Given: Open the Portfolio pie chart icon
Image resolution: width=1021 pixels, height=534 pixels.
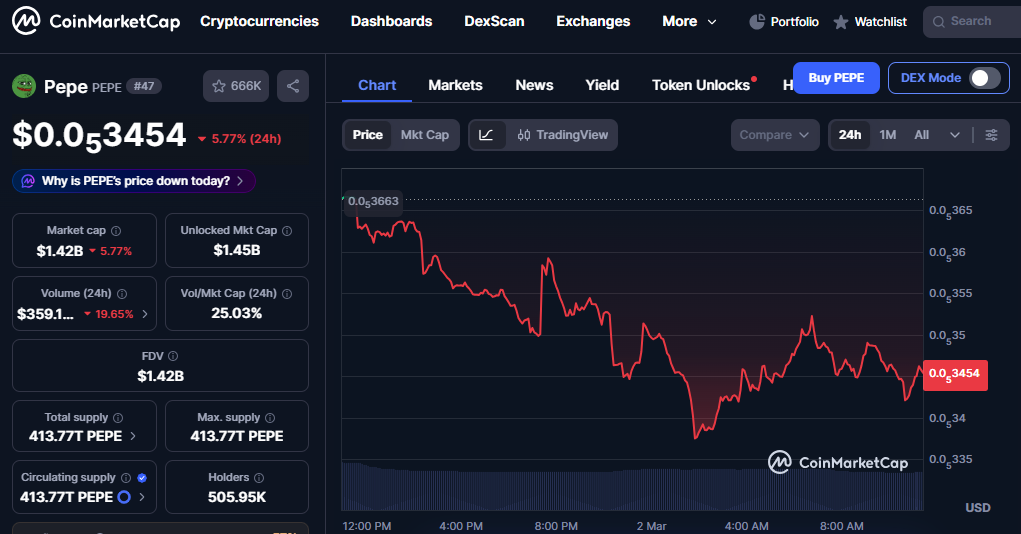Looking at the screenshot, I should 757,21.
